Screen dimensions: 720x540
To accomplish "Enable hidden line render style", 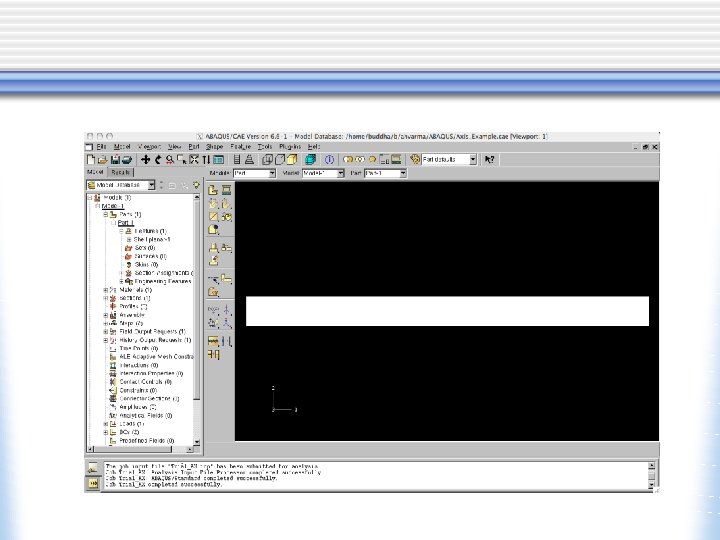I will pos(280,159).
